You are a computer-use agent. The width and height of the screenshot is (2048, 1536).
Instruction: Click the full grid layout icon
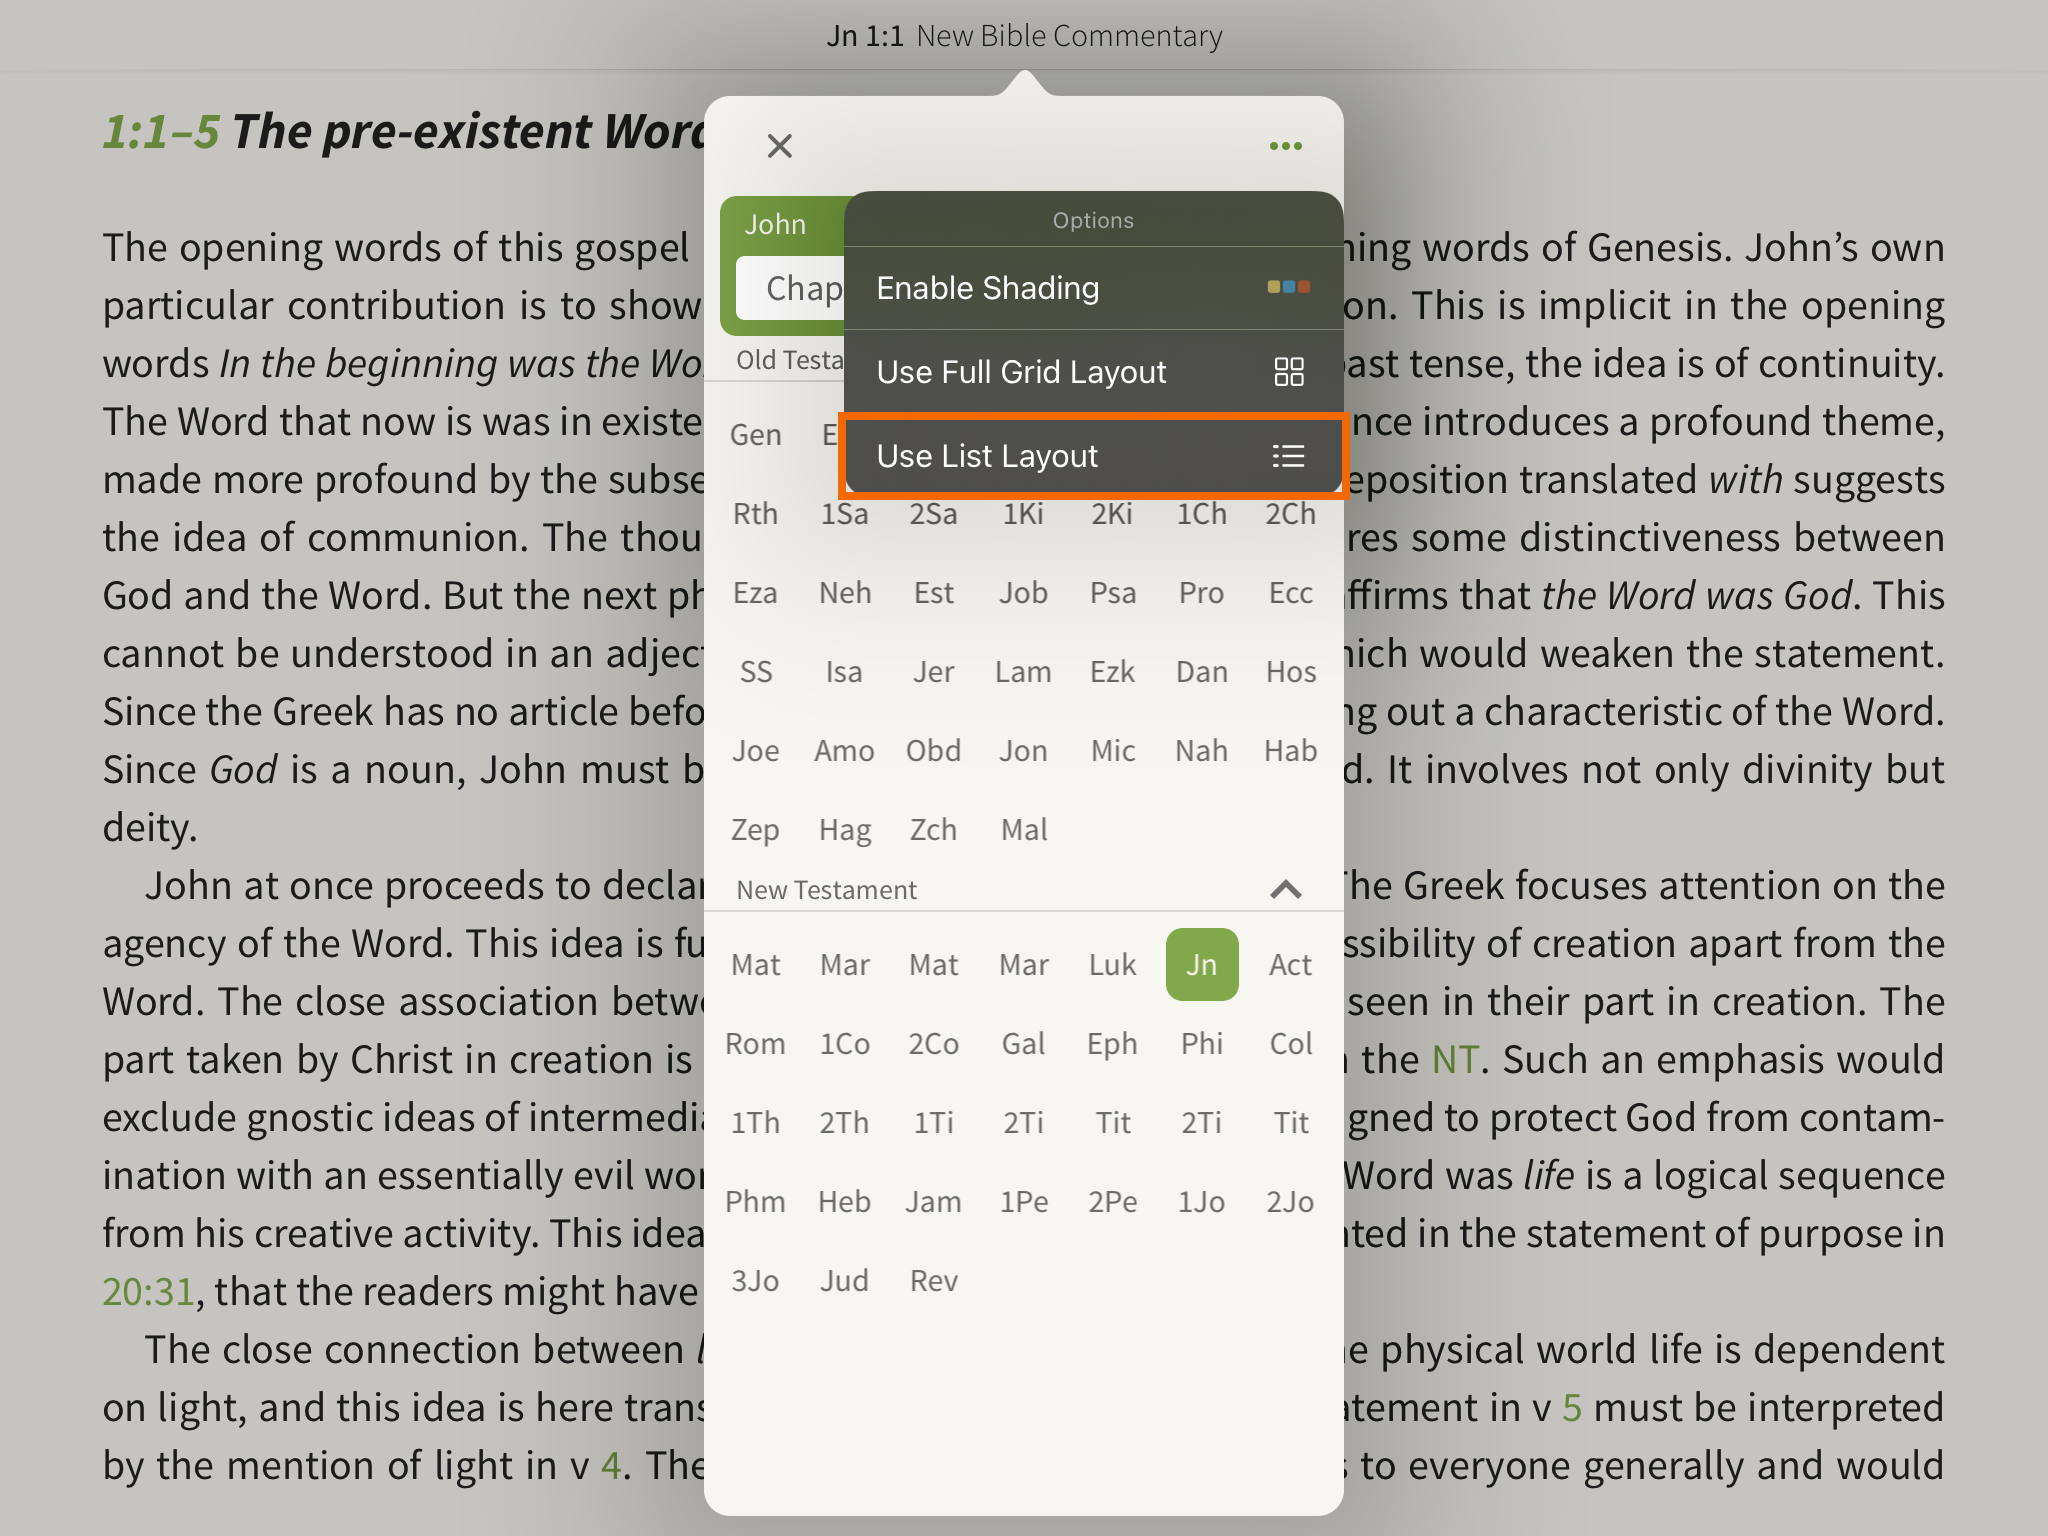click(x=1288, y=372)
